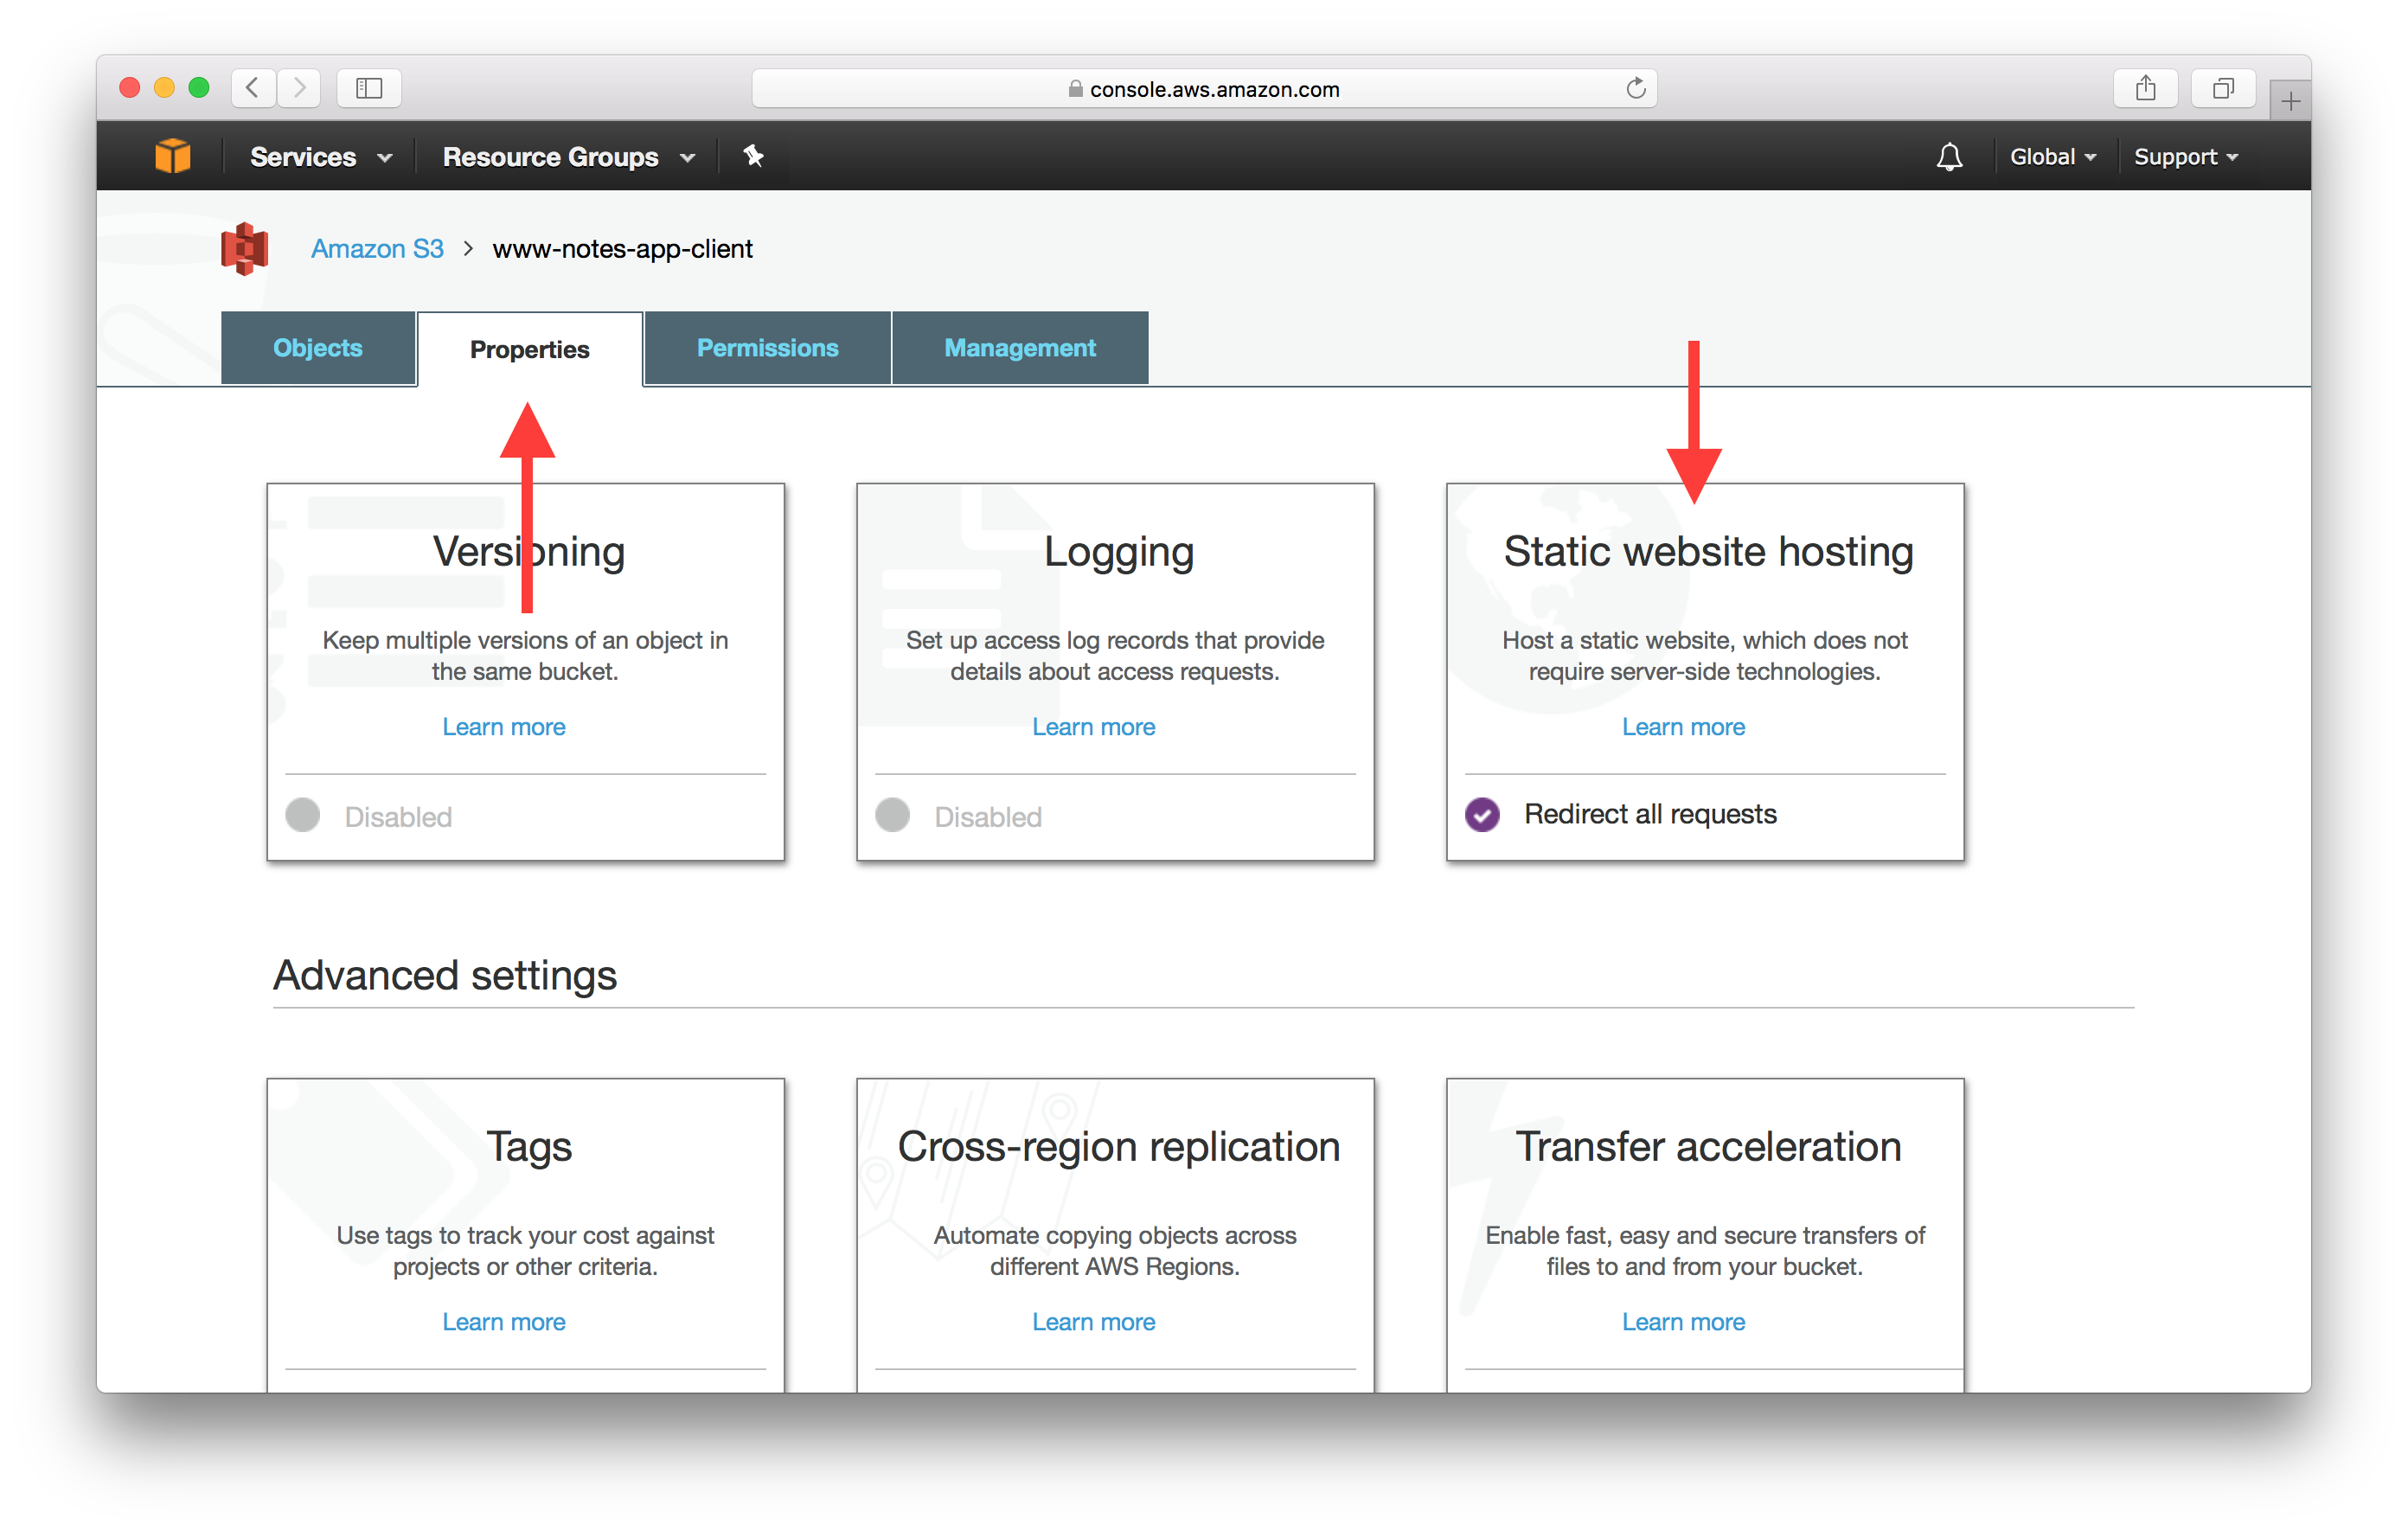Click the red S3 bucket icon
This screenshot has height=1531, width=2408.
tap(245, 248)
